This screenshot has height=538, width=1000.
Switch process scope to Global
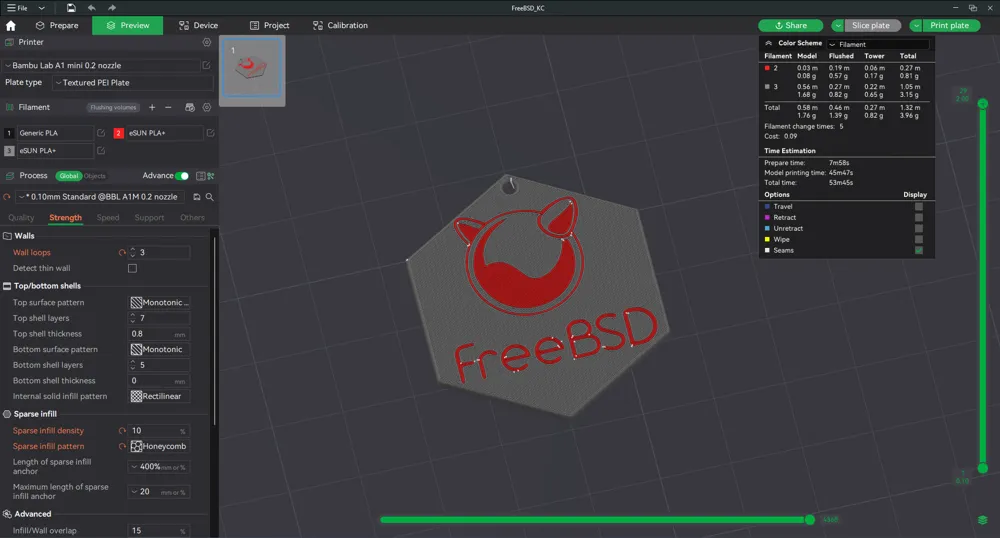68,176
